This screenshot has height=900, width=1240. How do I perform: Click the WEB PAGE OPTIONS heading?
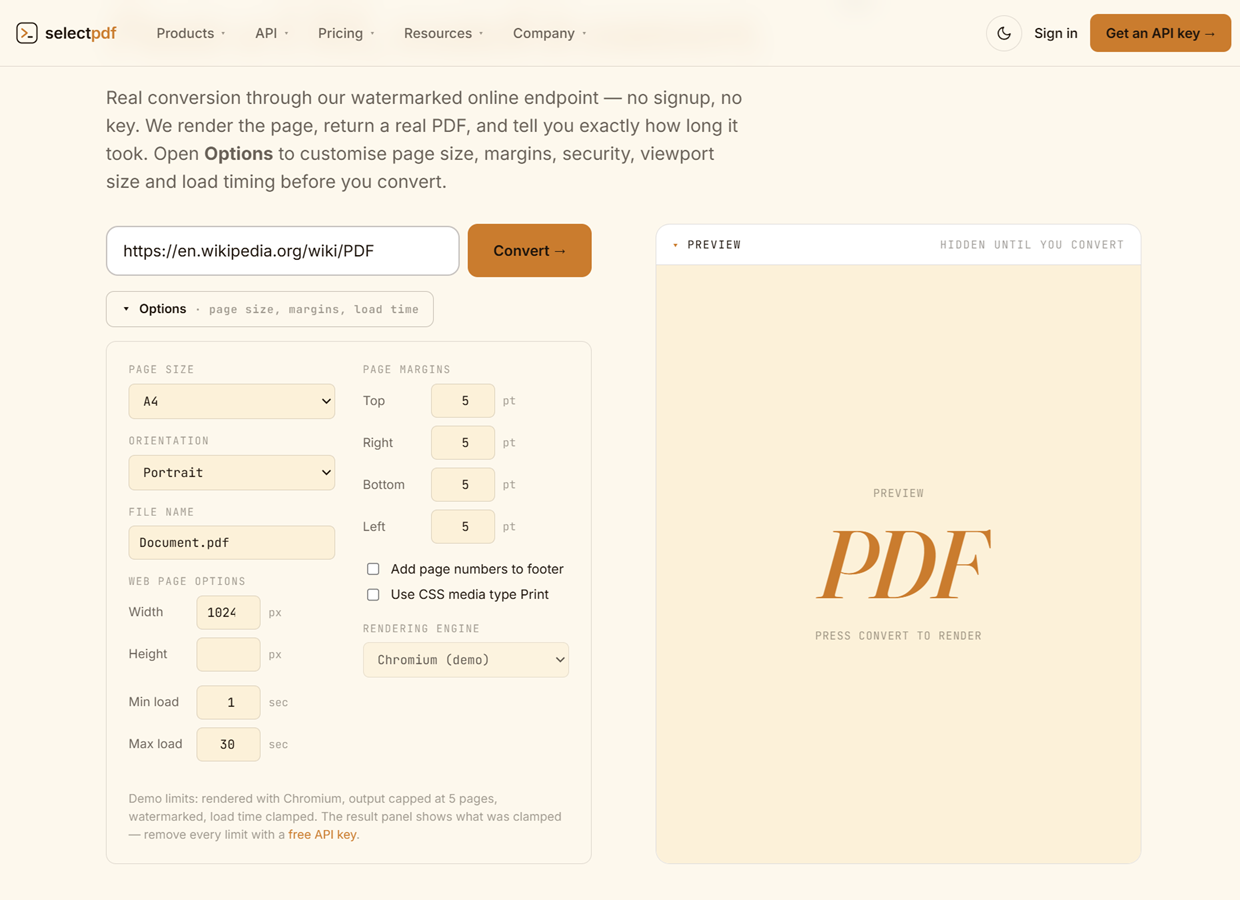187,581
